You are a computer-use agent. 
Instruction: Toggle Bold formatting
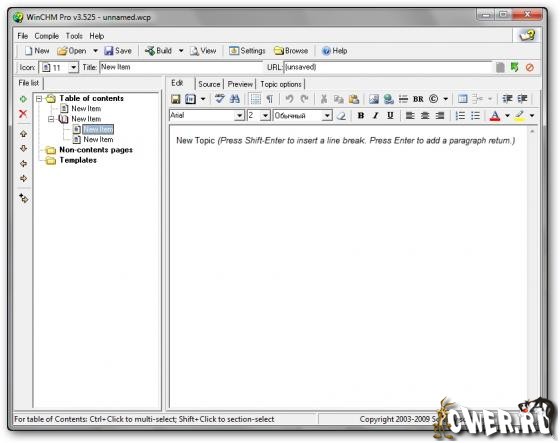click(x=361, y=115)
